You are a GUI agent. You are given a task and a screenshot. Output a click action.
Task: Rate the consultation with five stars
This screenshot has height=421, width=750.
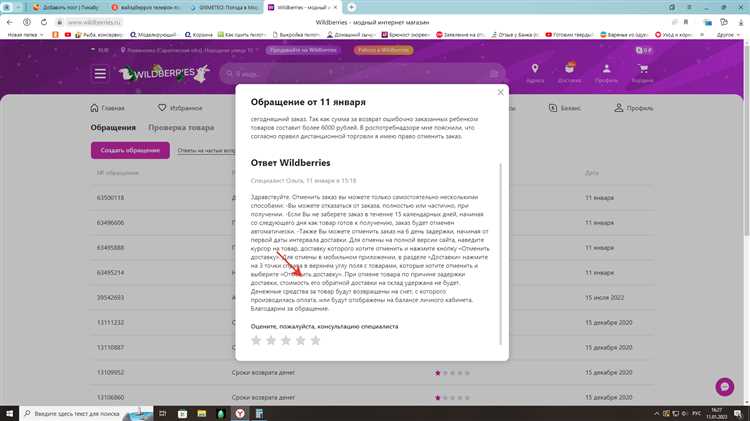pyautogui.click(x=315, y=340)
